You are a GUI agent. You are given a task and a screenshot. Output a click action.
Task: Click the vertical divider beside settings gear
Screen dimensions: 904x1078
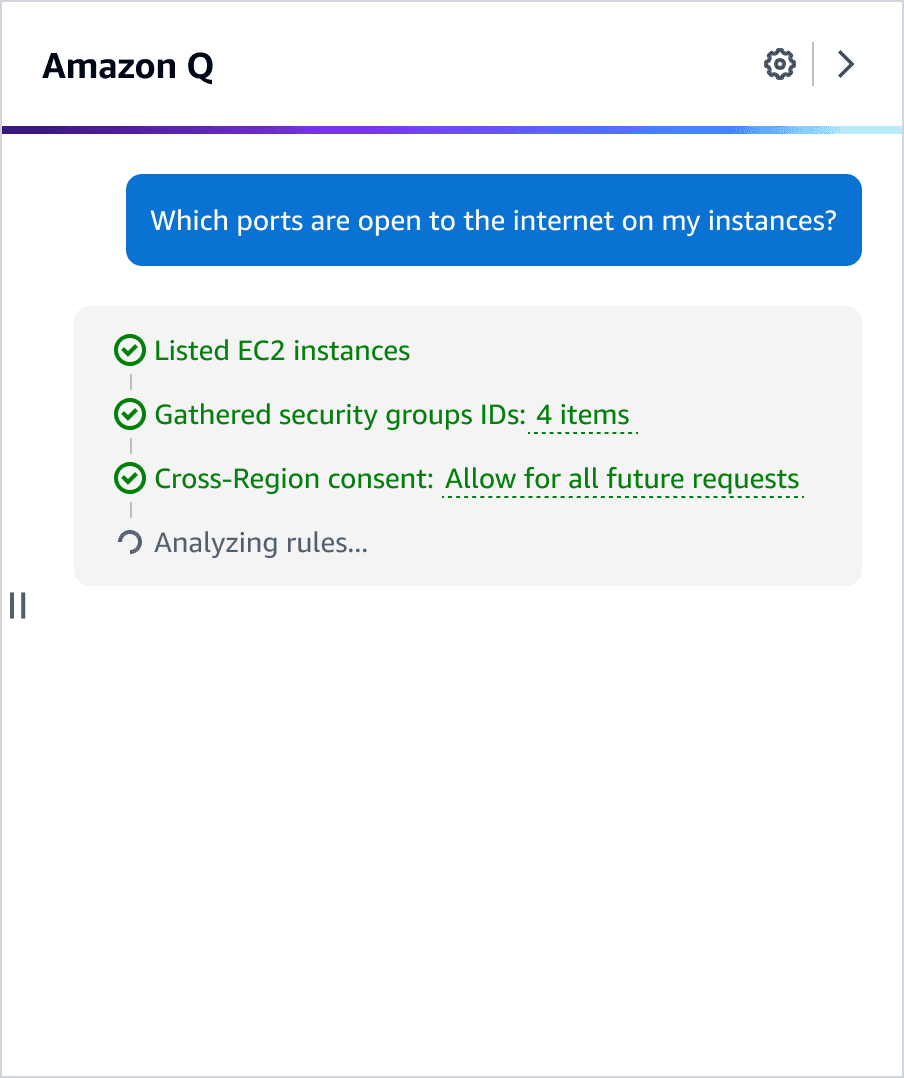pos(813,64)
